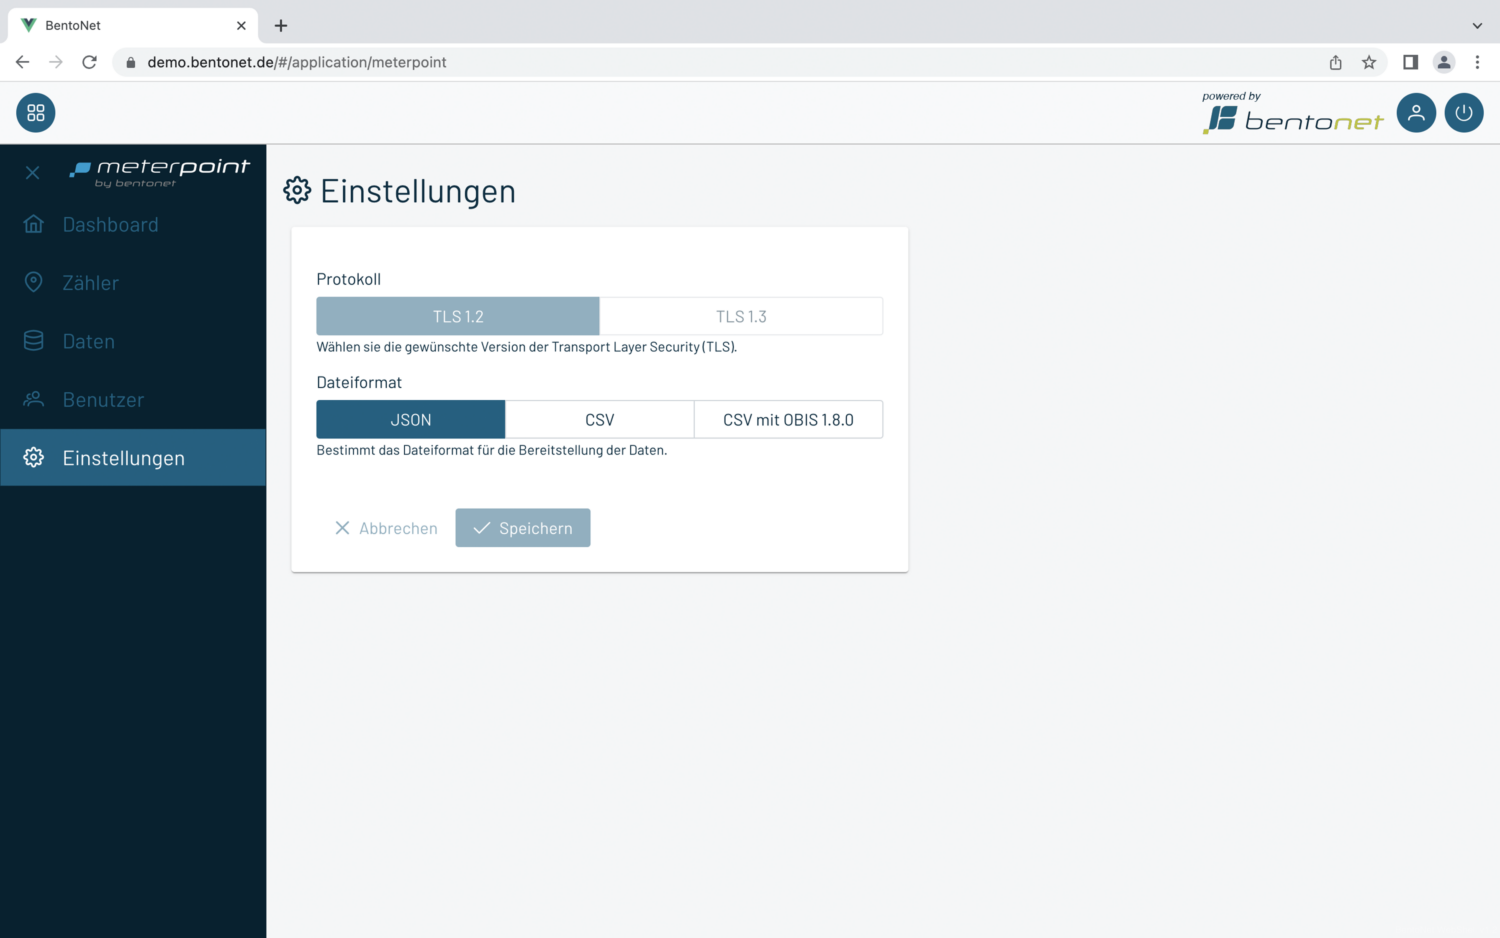Image resolution: width=1500 pixels, height=938 pixels.
Task: Select Einstellungen in the sidebar
Action: click(133, 458)
